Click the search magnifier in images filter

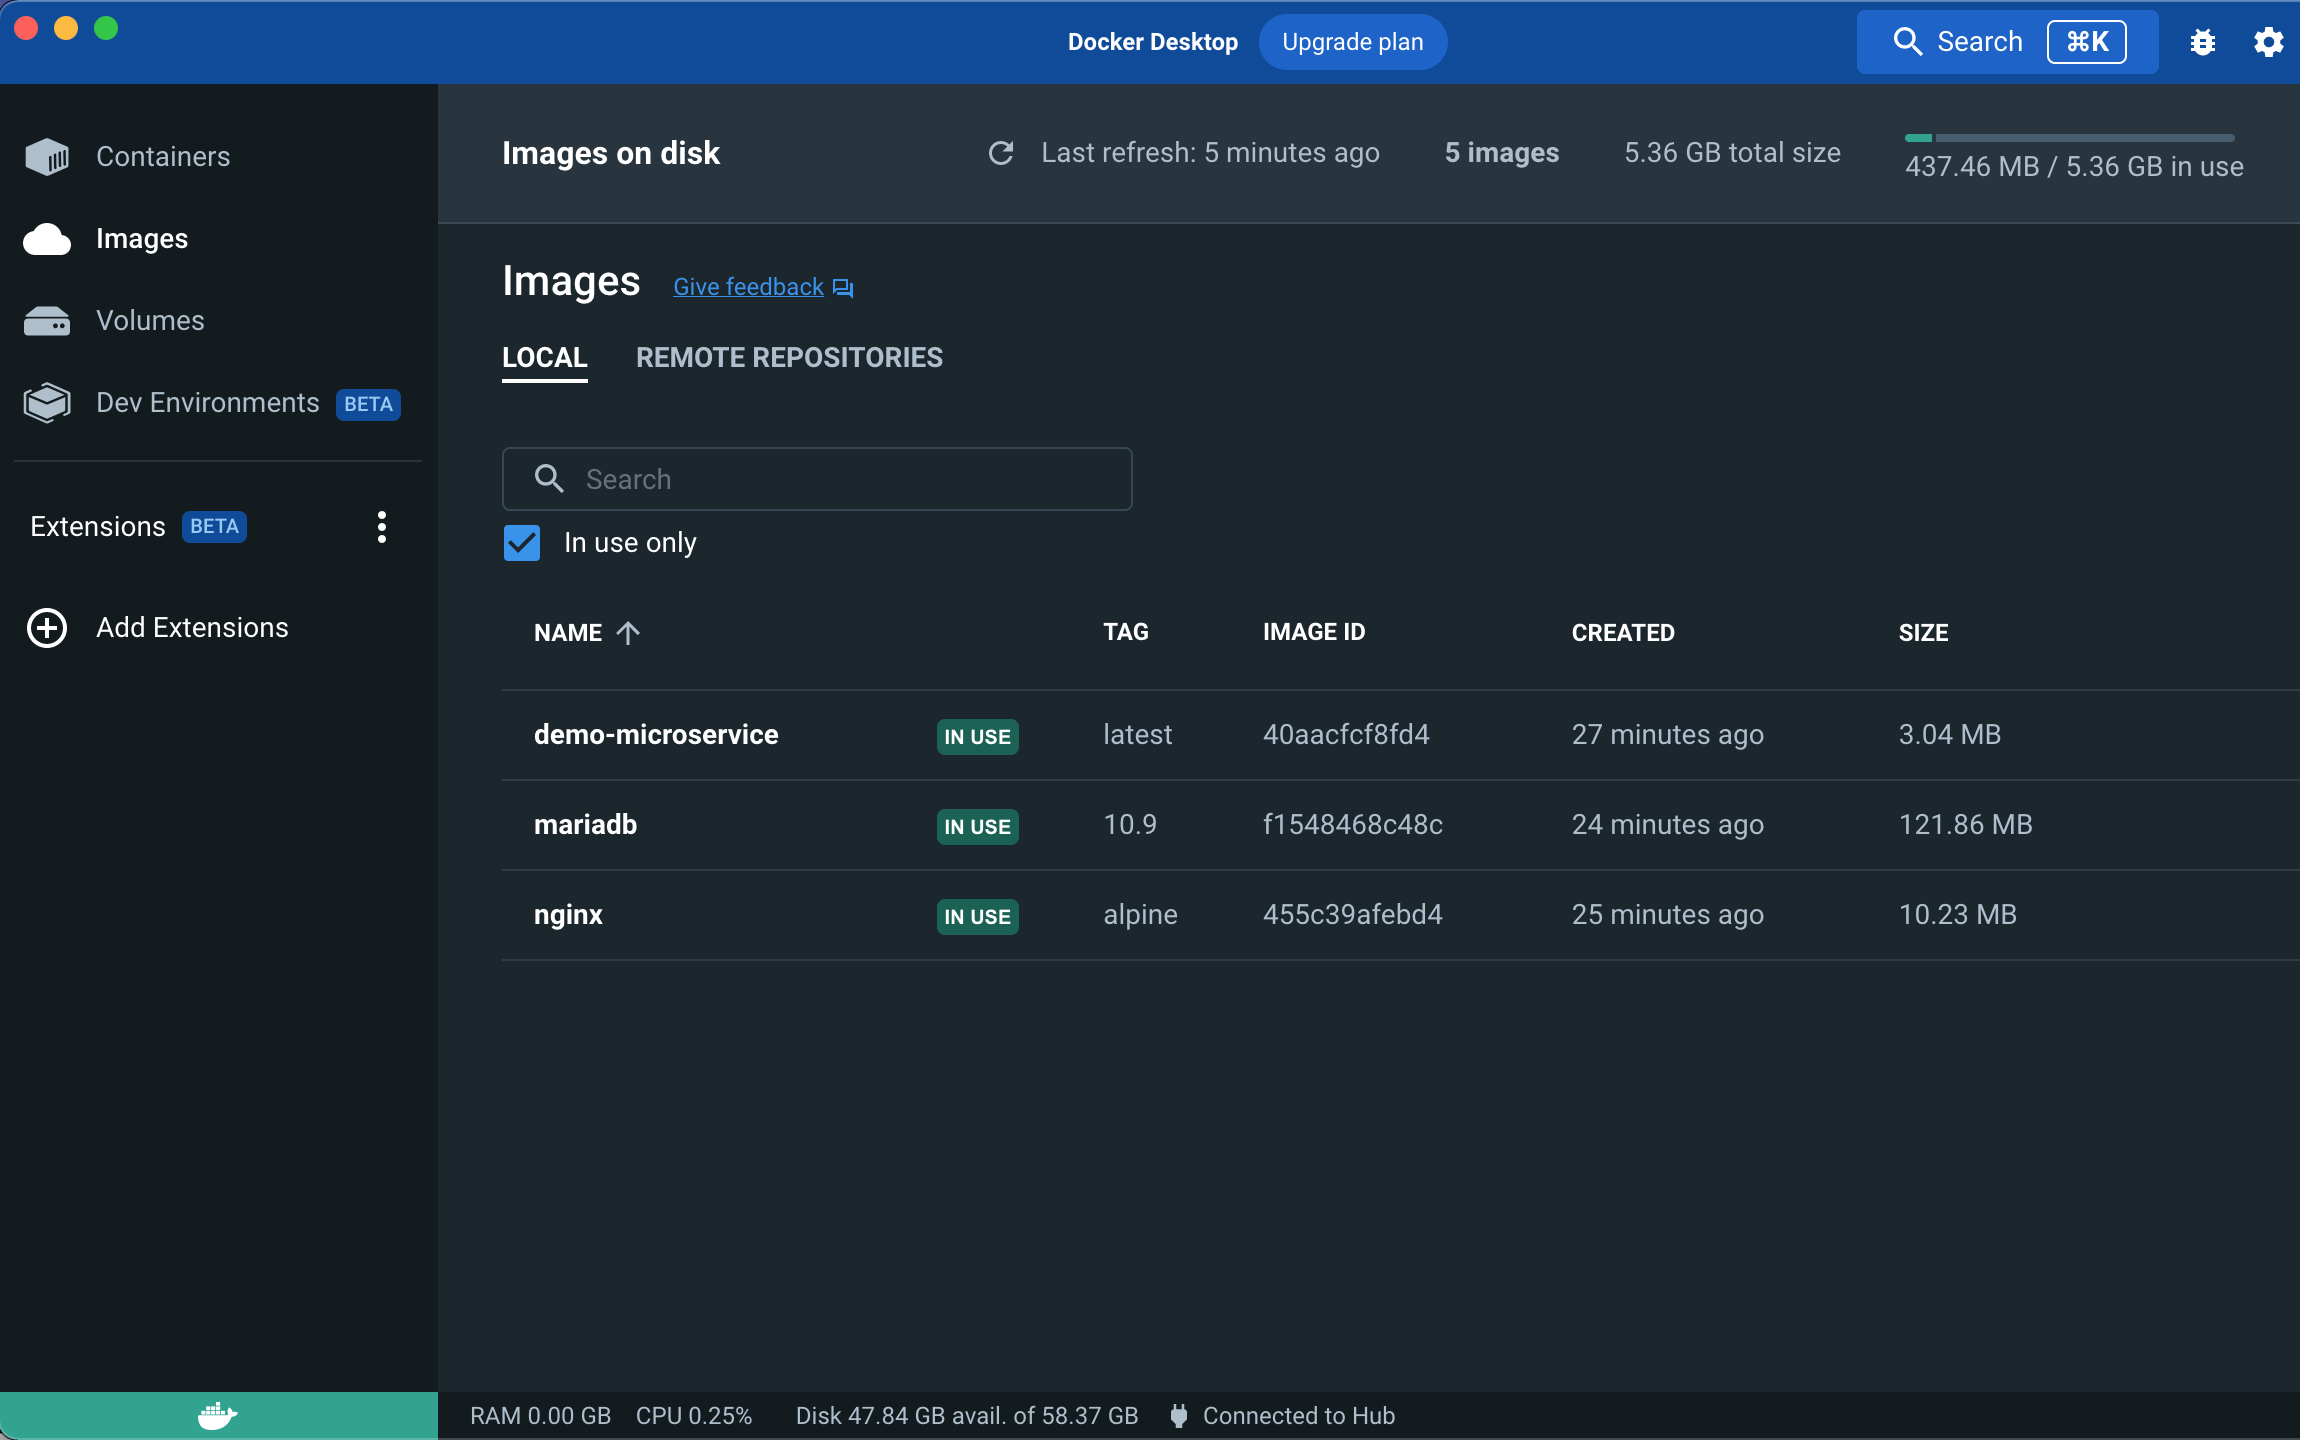[549, 479]
